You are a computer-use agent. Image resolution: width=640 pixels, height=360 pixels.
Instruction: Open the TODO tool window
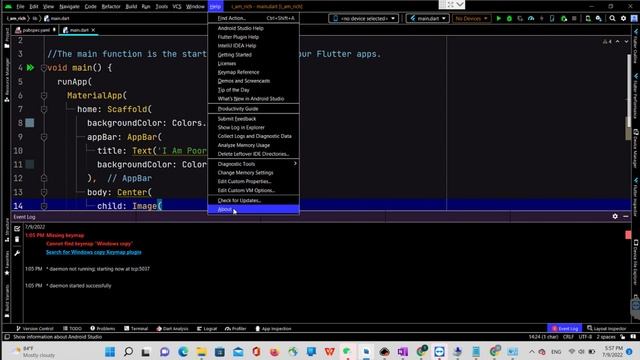coord(72,329)
